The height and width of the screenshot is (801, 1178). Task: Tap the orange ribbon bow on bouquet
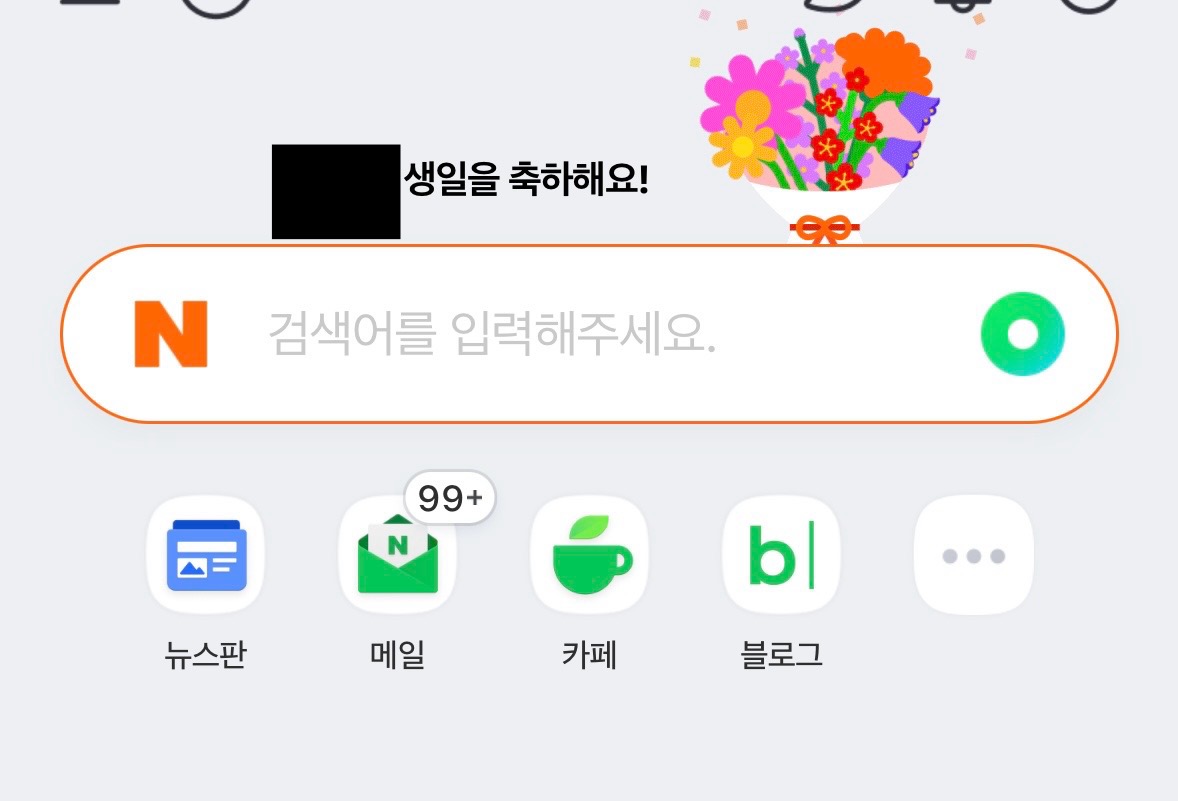pos(824,231)
